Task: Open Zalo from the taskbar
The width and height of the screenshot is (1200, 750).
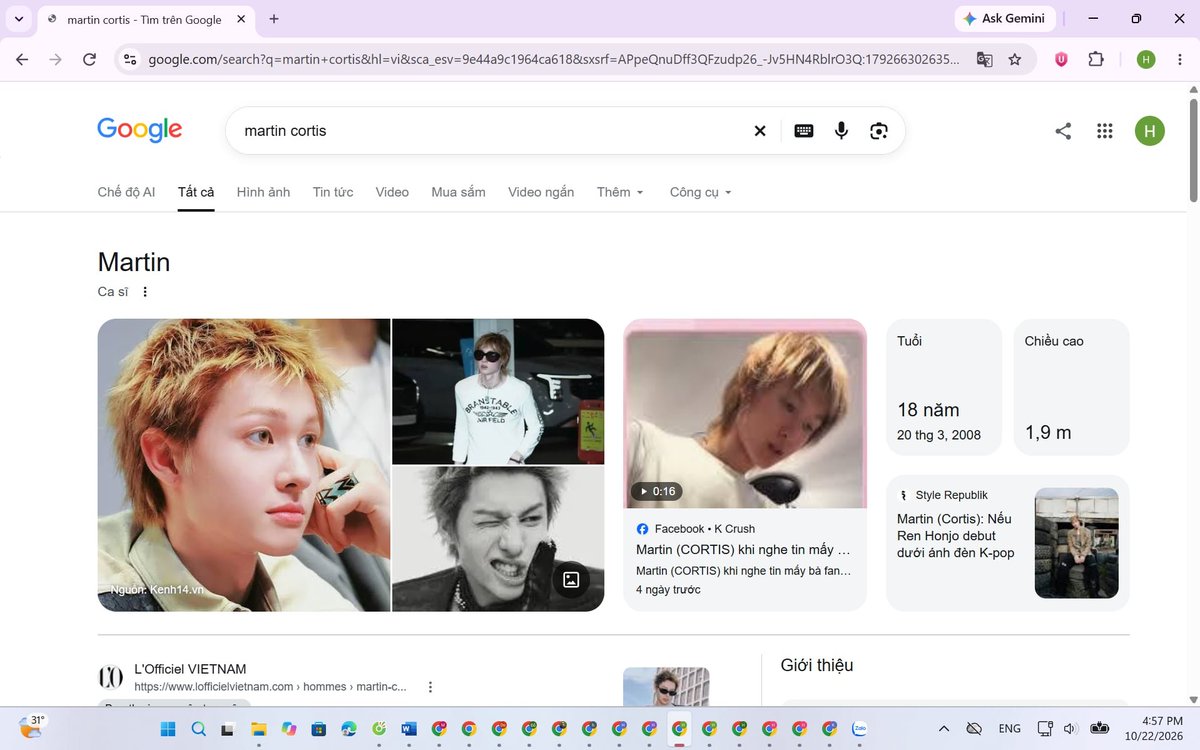Action: click(x=859, y=728)
